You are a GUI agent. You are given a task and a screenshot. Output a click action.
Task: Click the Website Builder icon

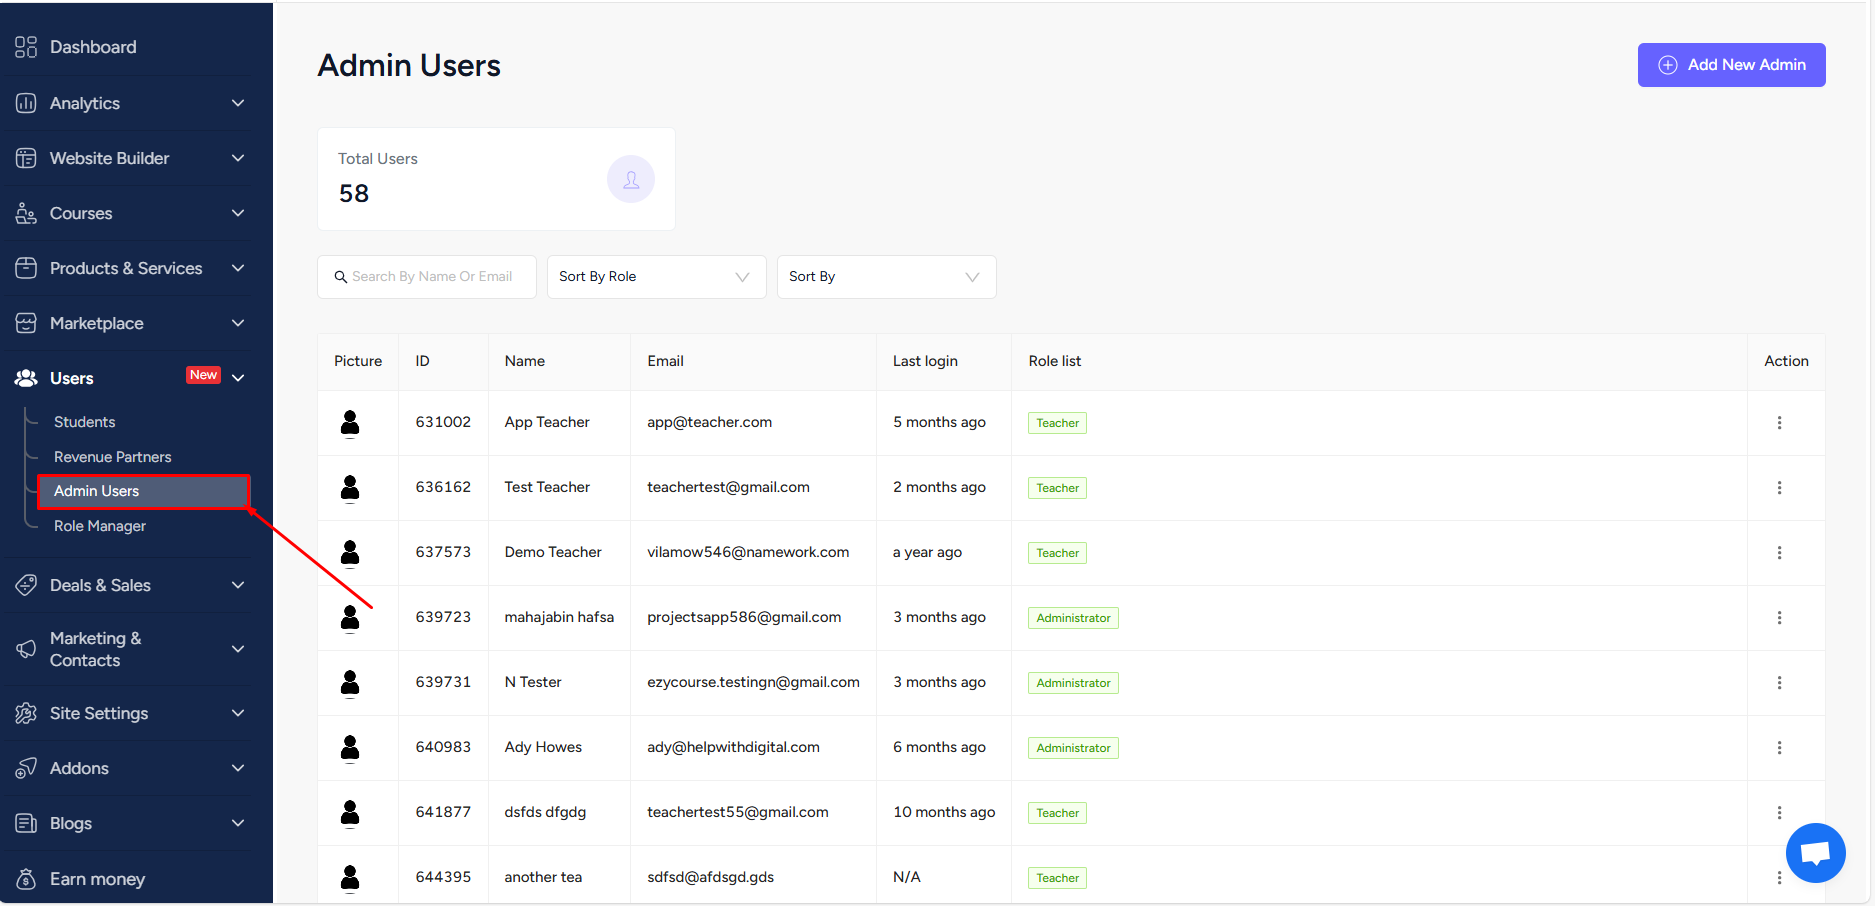pyautogui.click(x=26, y=158)
